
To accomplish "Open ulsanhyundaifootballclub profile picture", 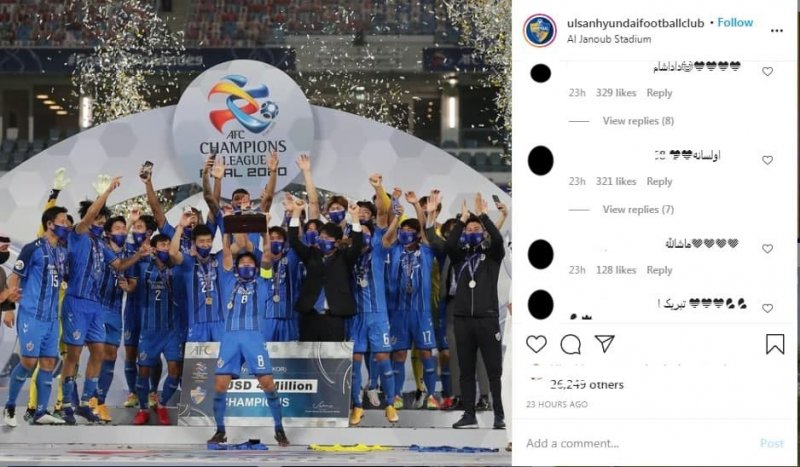I will 540,31.
